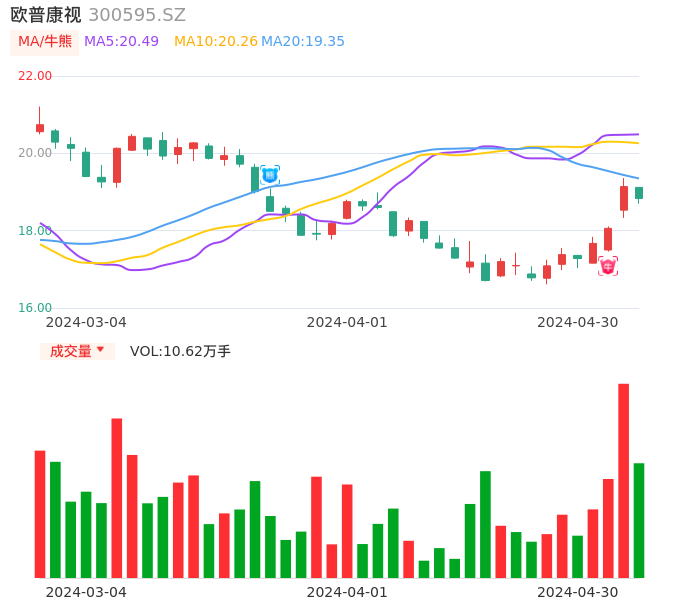The width and height of the screenshot is (686, 606).
Task: Select the tallest red volume bar
Action: click(623, 480)
